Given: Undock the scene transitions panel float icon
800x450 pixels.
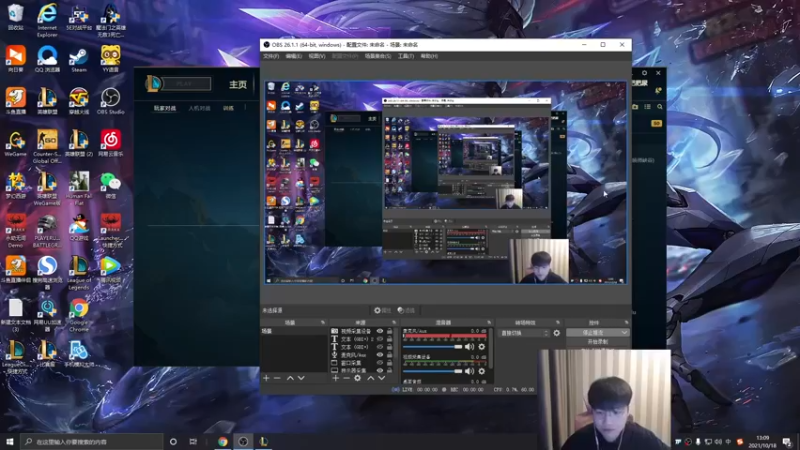Looking at the screenshot, I should tap(558, 322).
